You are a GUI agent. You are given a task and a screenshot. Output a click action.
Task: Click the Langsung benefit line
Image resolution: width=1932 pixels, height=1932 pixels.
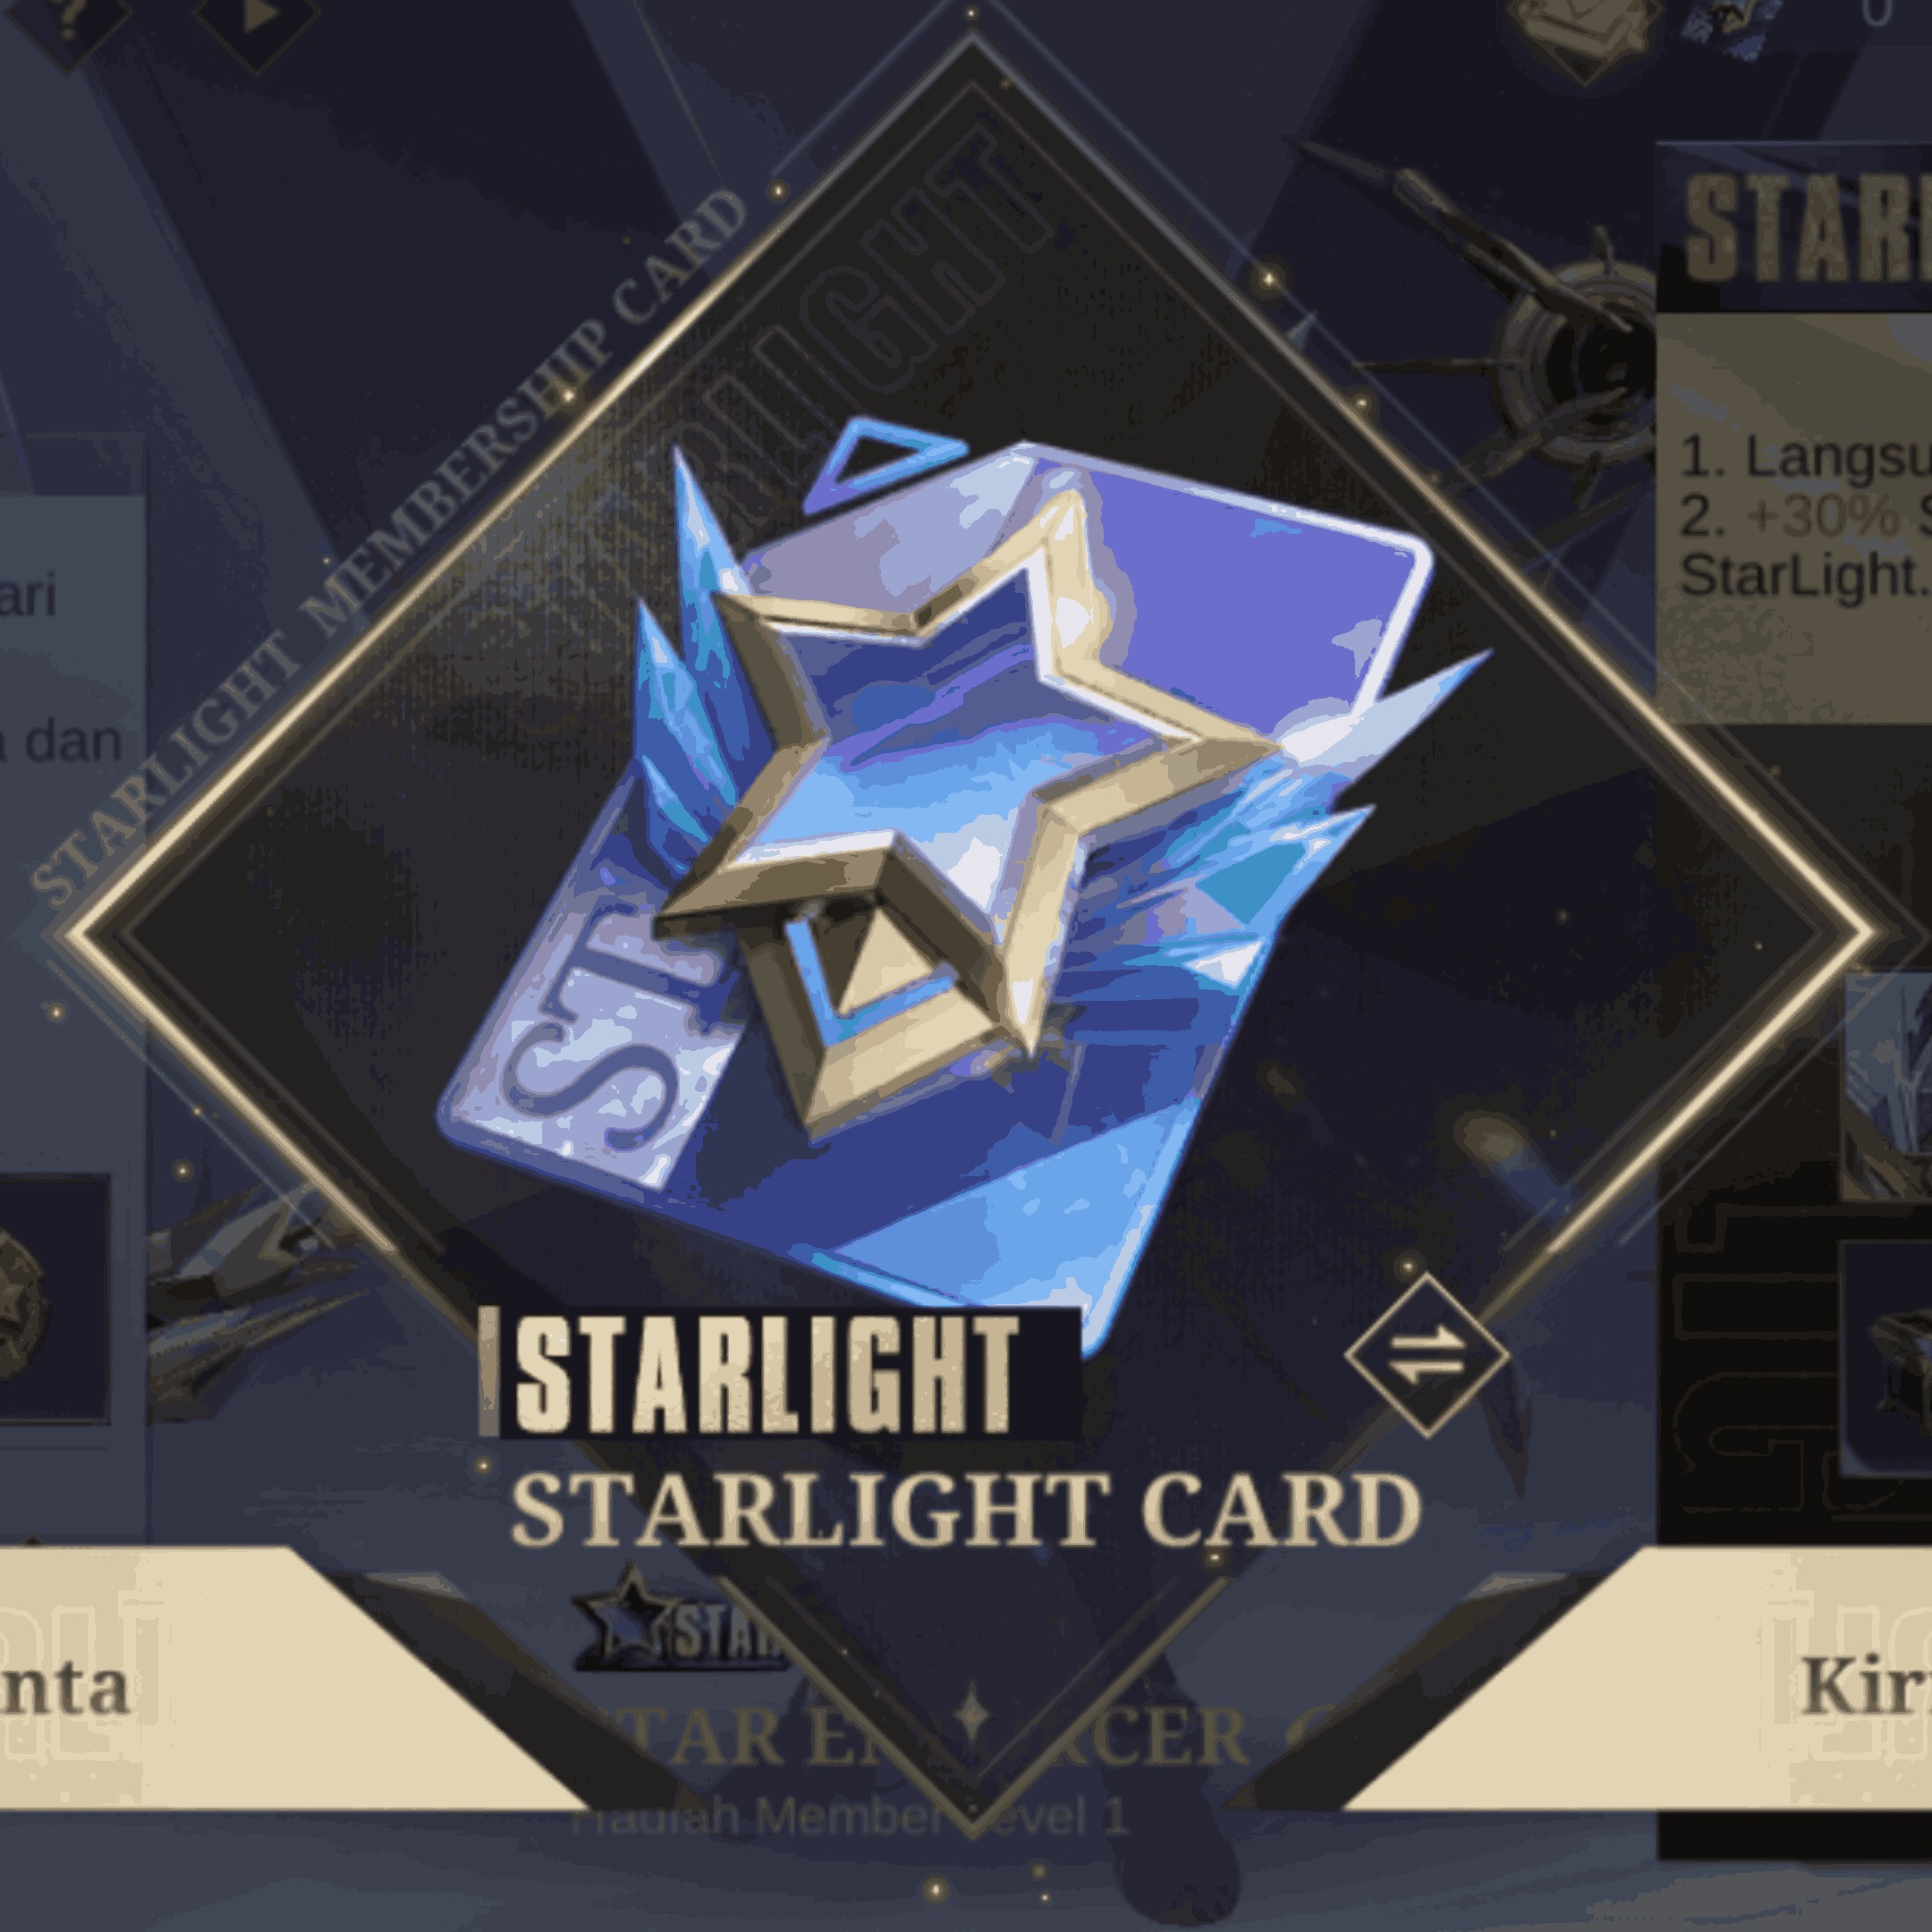click(1806, 459)
